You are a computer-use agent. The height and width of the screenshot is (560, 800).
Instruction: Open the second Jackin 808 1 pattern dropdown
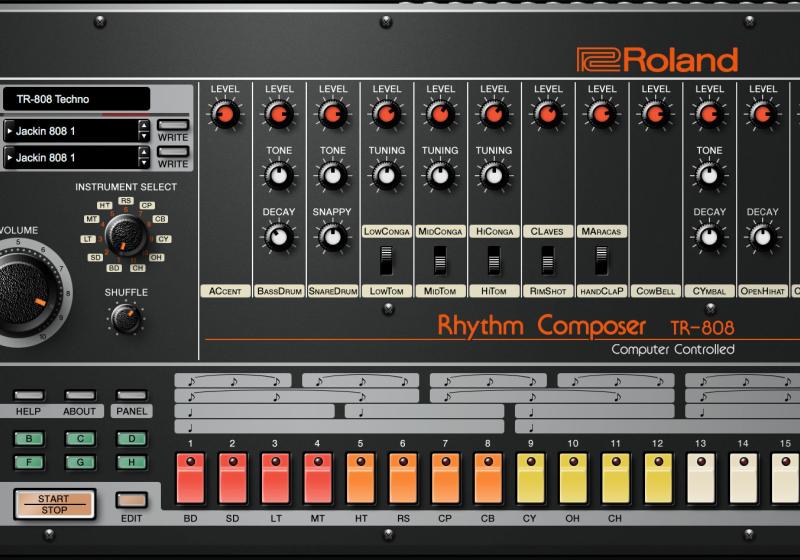tap(71, 158)
